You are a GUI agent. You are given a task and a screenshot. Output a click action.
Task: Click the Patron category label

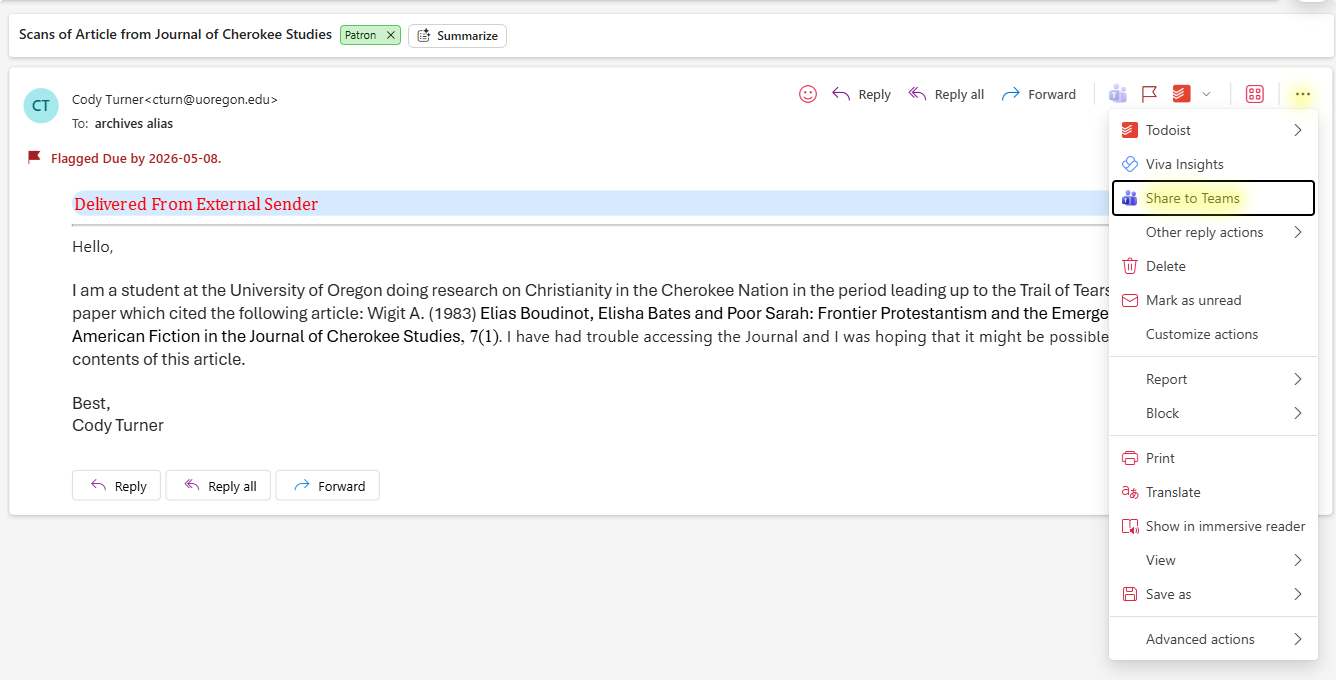[361, 35]
